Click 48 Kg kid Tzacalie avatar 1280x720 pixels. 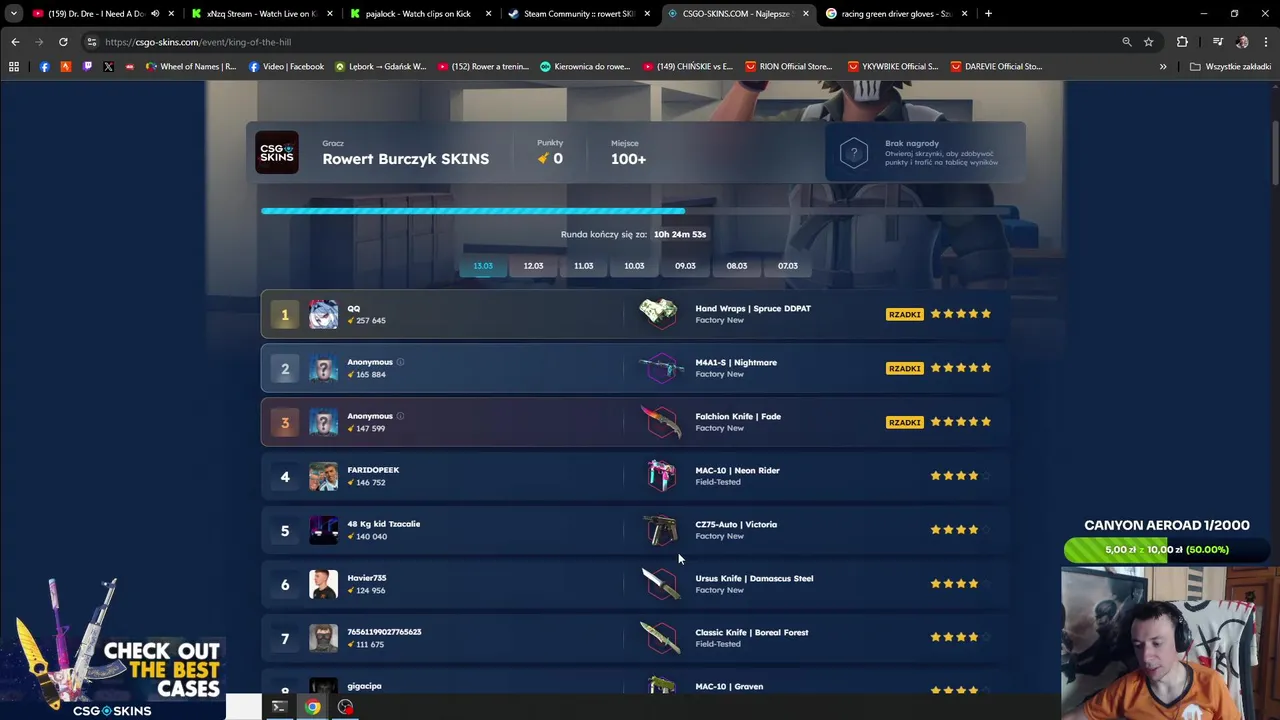[323, 530]
